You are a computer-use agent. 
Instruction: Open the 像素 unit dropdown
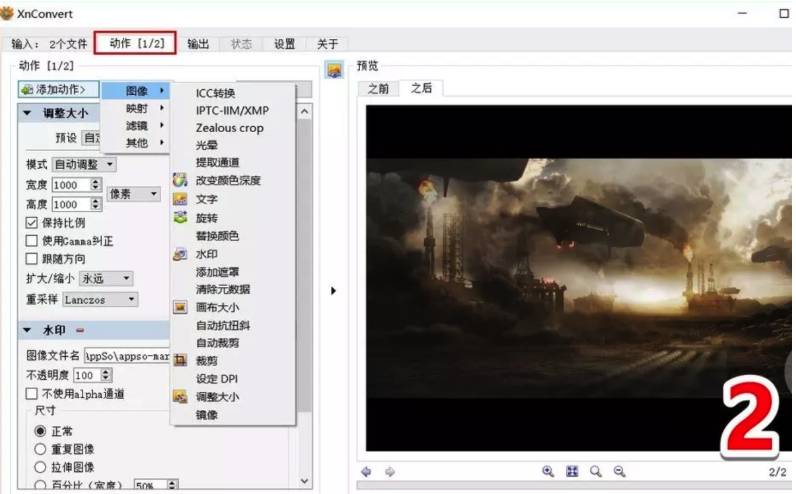pyautogui.click(x=134, y=194)
